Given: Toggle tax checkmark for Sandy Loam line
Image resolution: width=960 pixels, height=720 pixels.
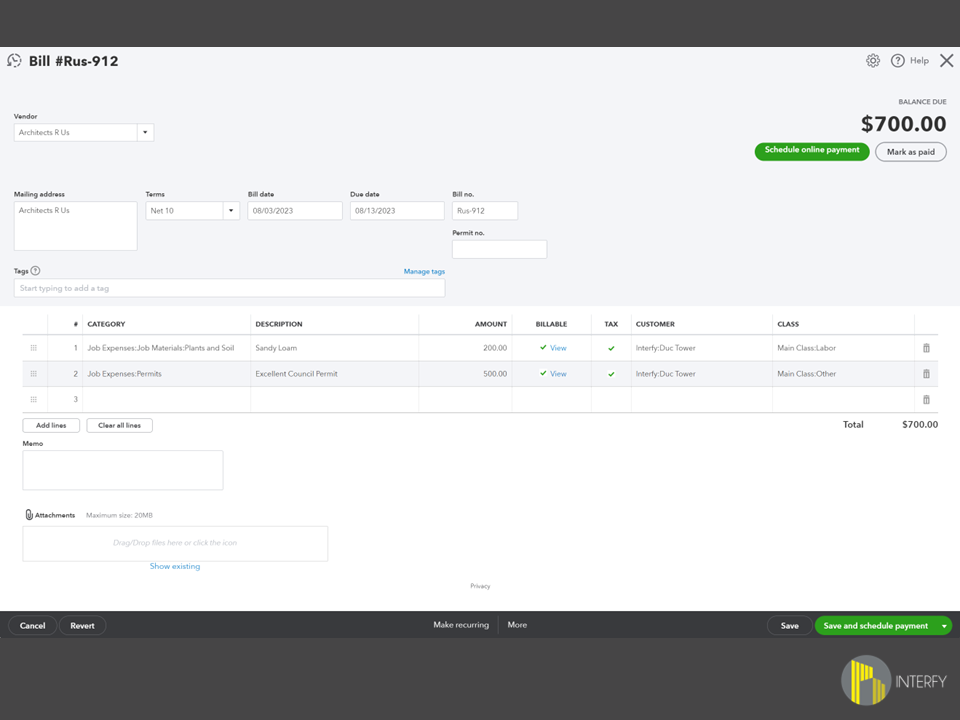Looking at the screenshot, I should [x=611, y=348].
